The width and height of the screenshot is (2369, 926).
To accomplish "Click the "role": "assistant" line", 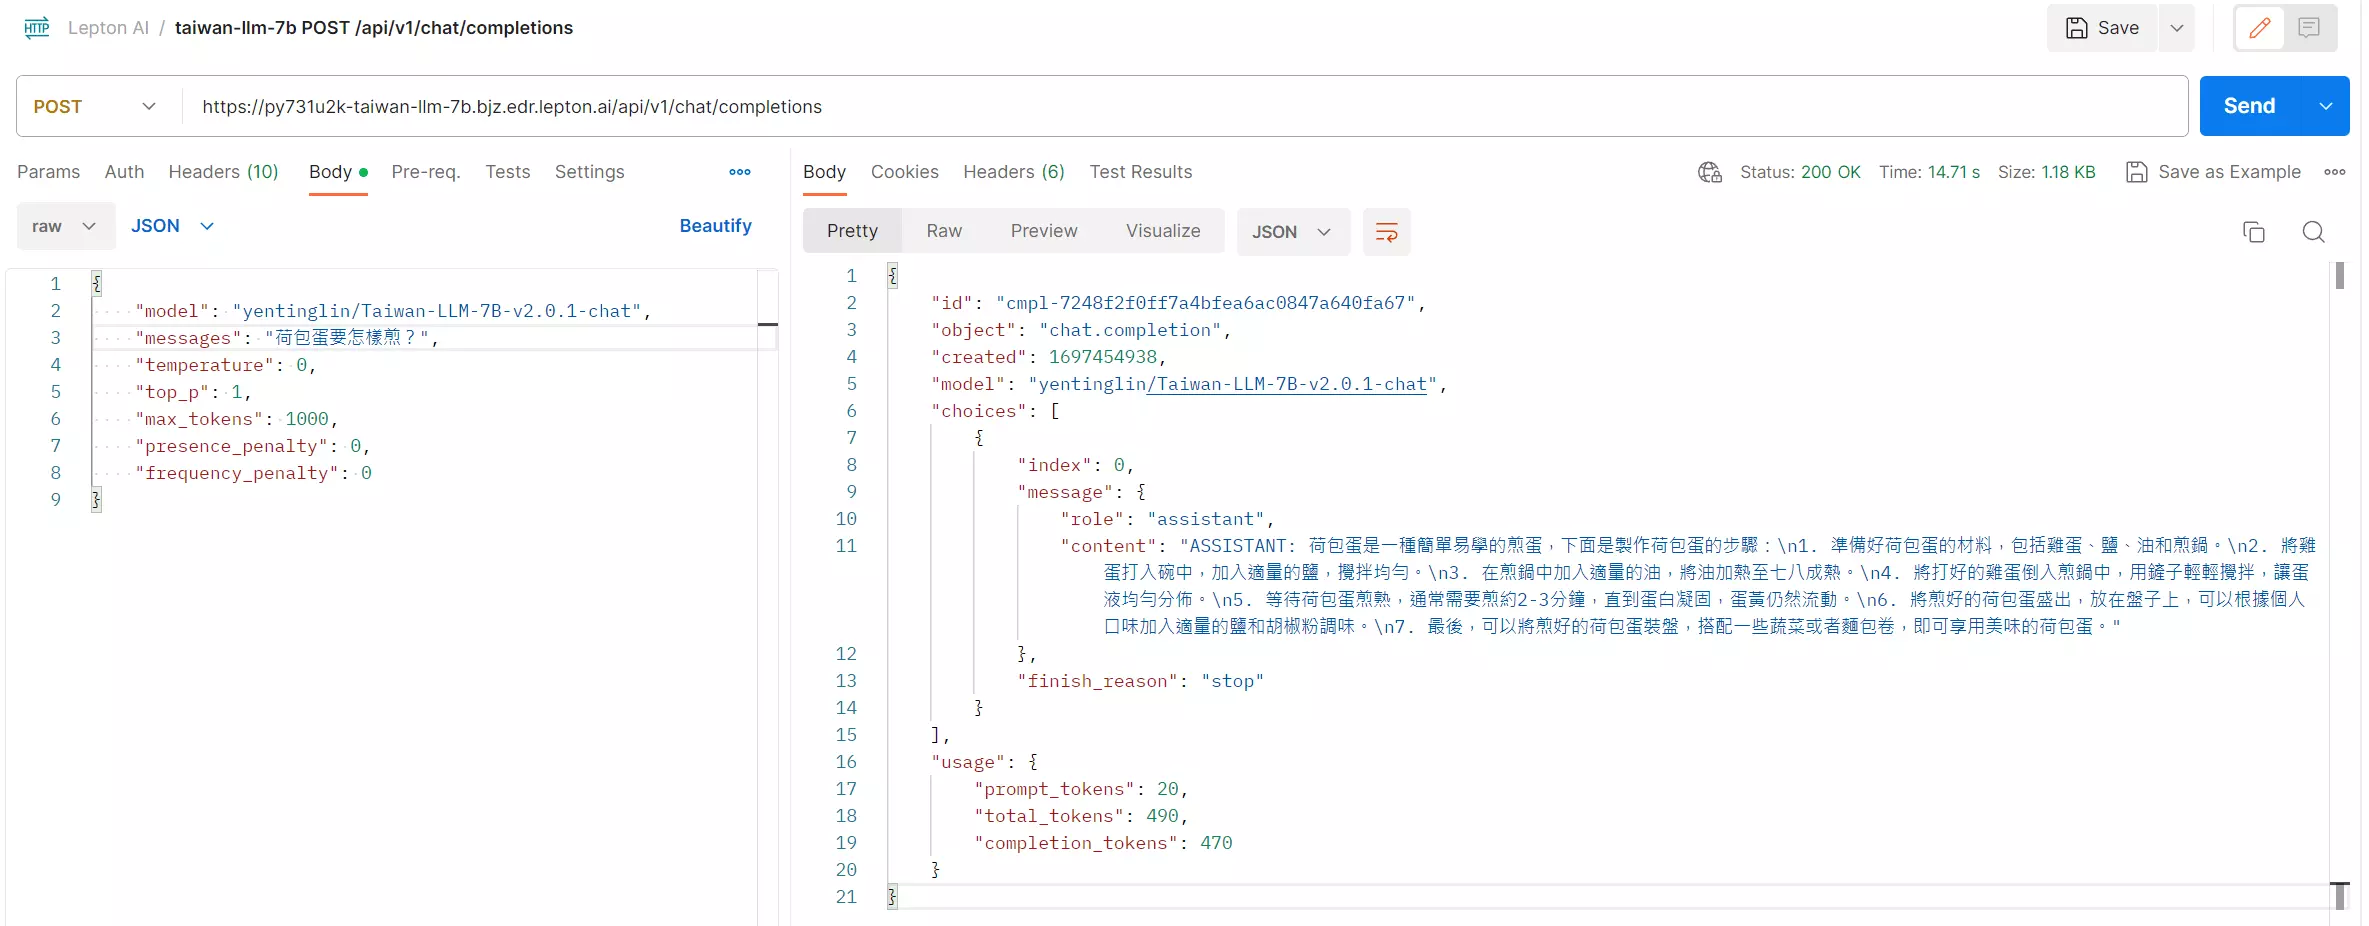I will [1167, 519].
